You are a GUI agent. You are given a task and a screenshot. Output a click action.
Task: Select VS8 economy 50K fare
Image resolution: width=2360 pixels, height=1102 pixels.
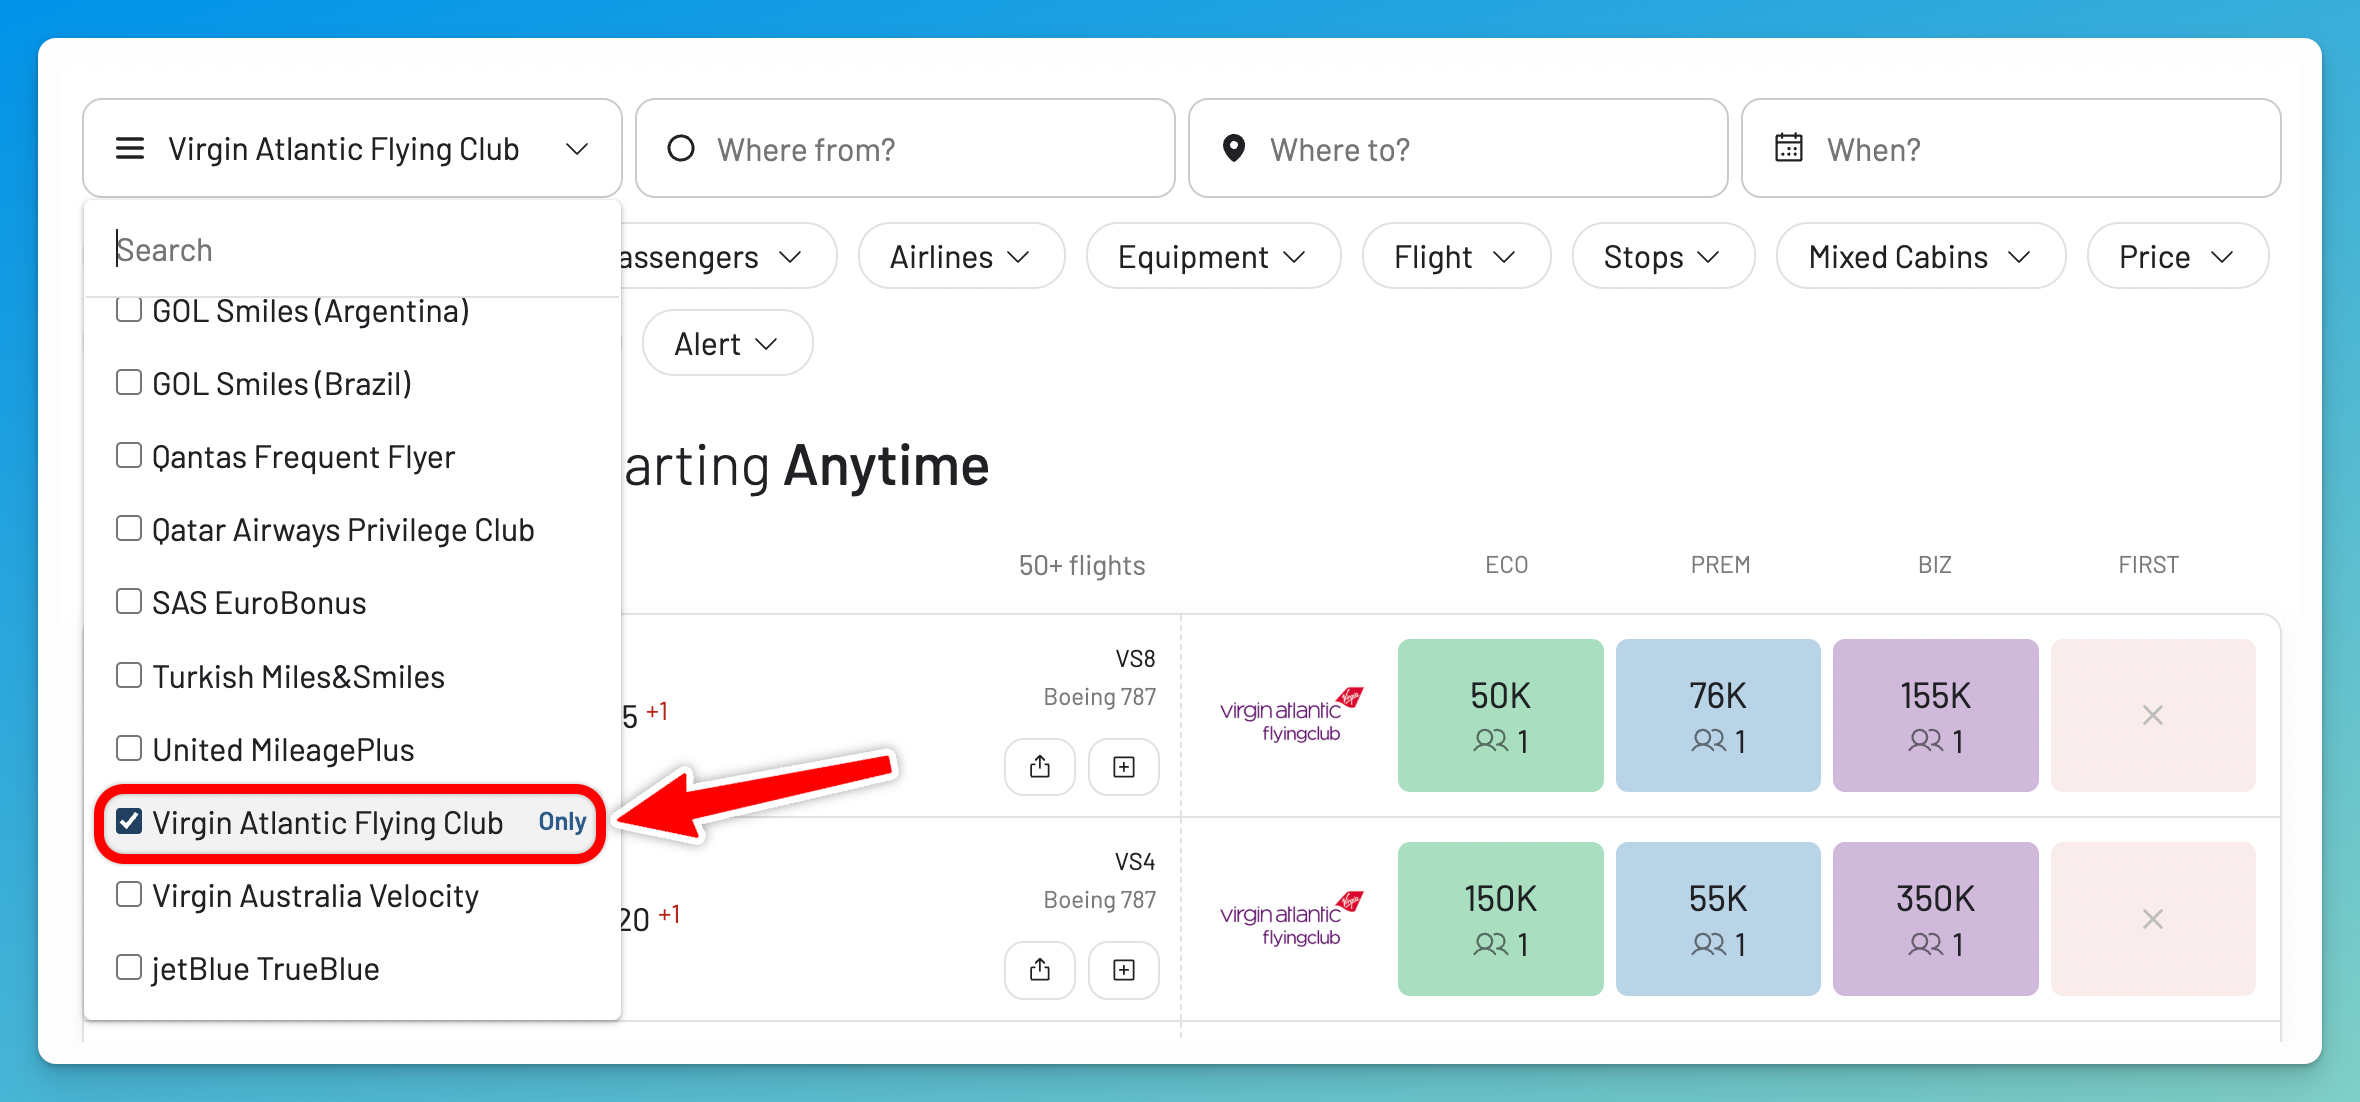point(1500,715)
